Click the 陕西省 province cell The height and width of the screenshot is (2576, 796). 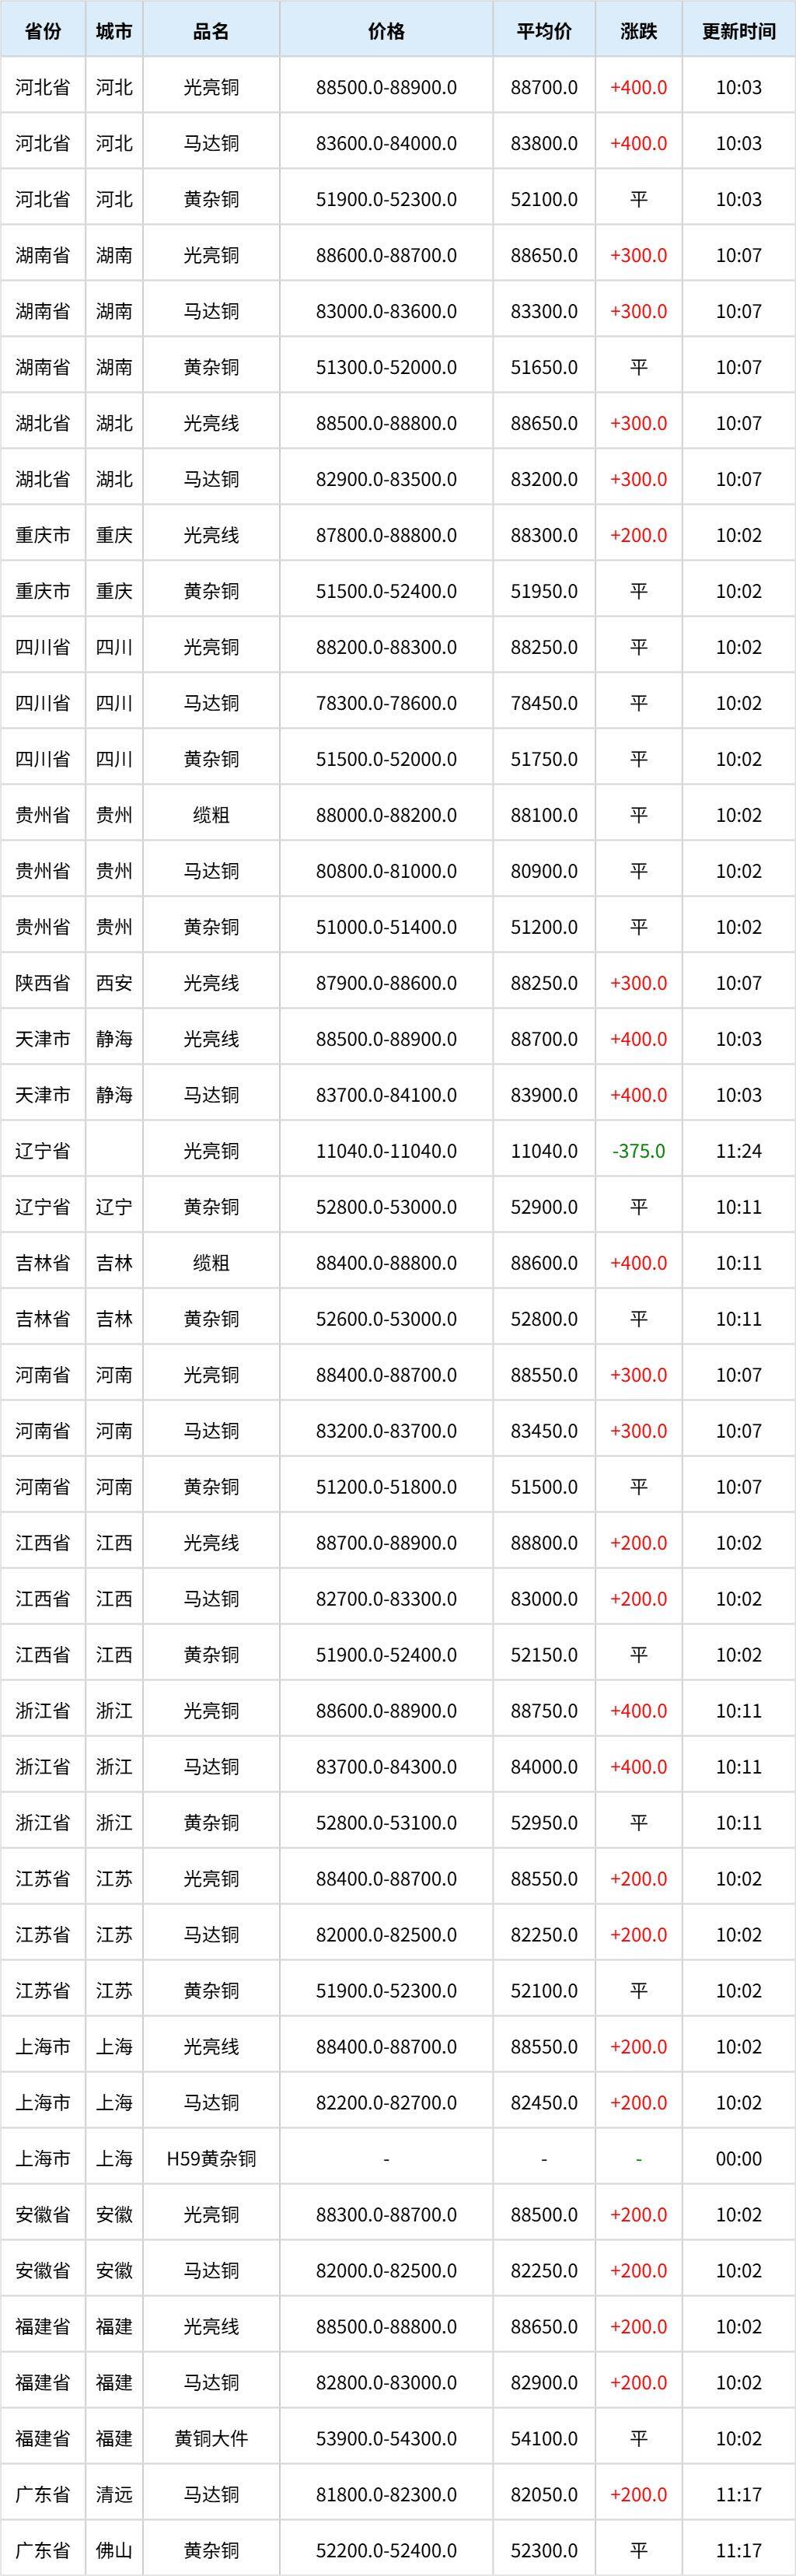pyautogui.click(x=43, y=983)
